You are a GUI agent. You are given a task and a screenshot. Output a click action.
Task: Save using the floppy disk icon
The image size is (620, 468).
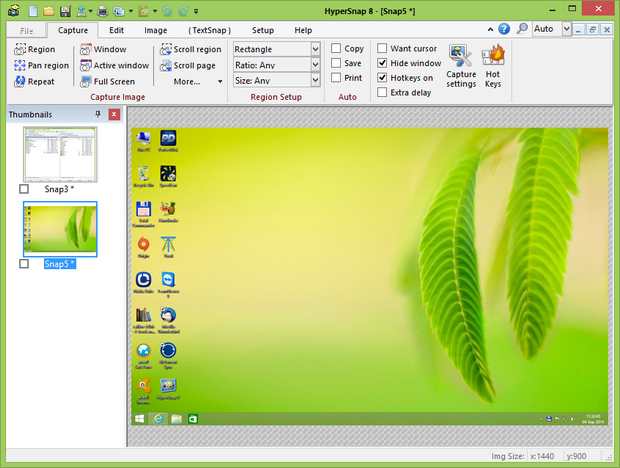(x=65, y=11)
